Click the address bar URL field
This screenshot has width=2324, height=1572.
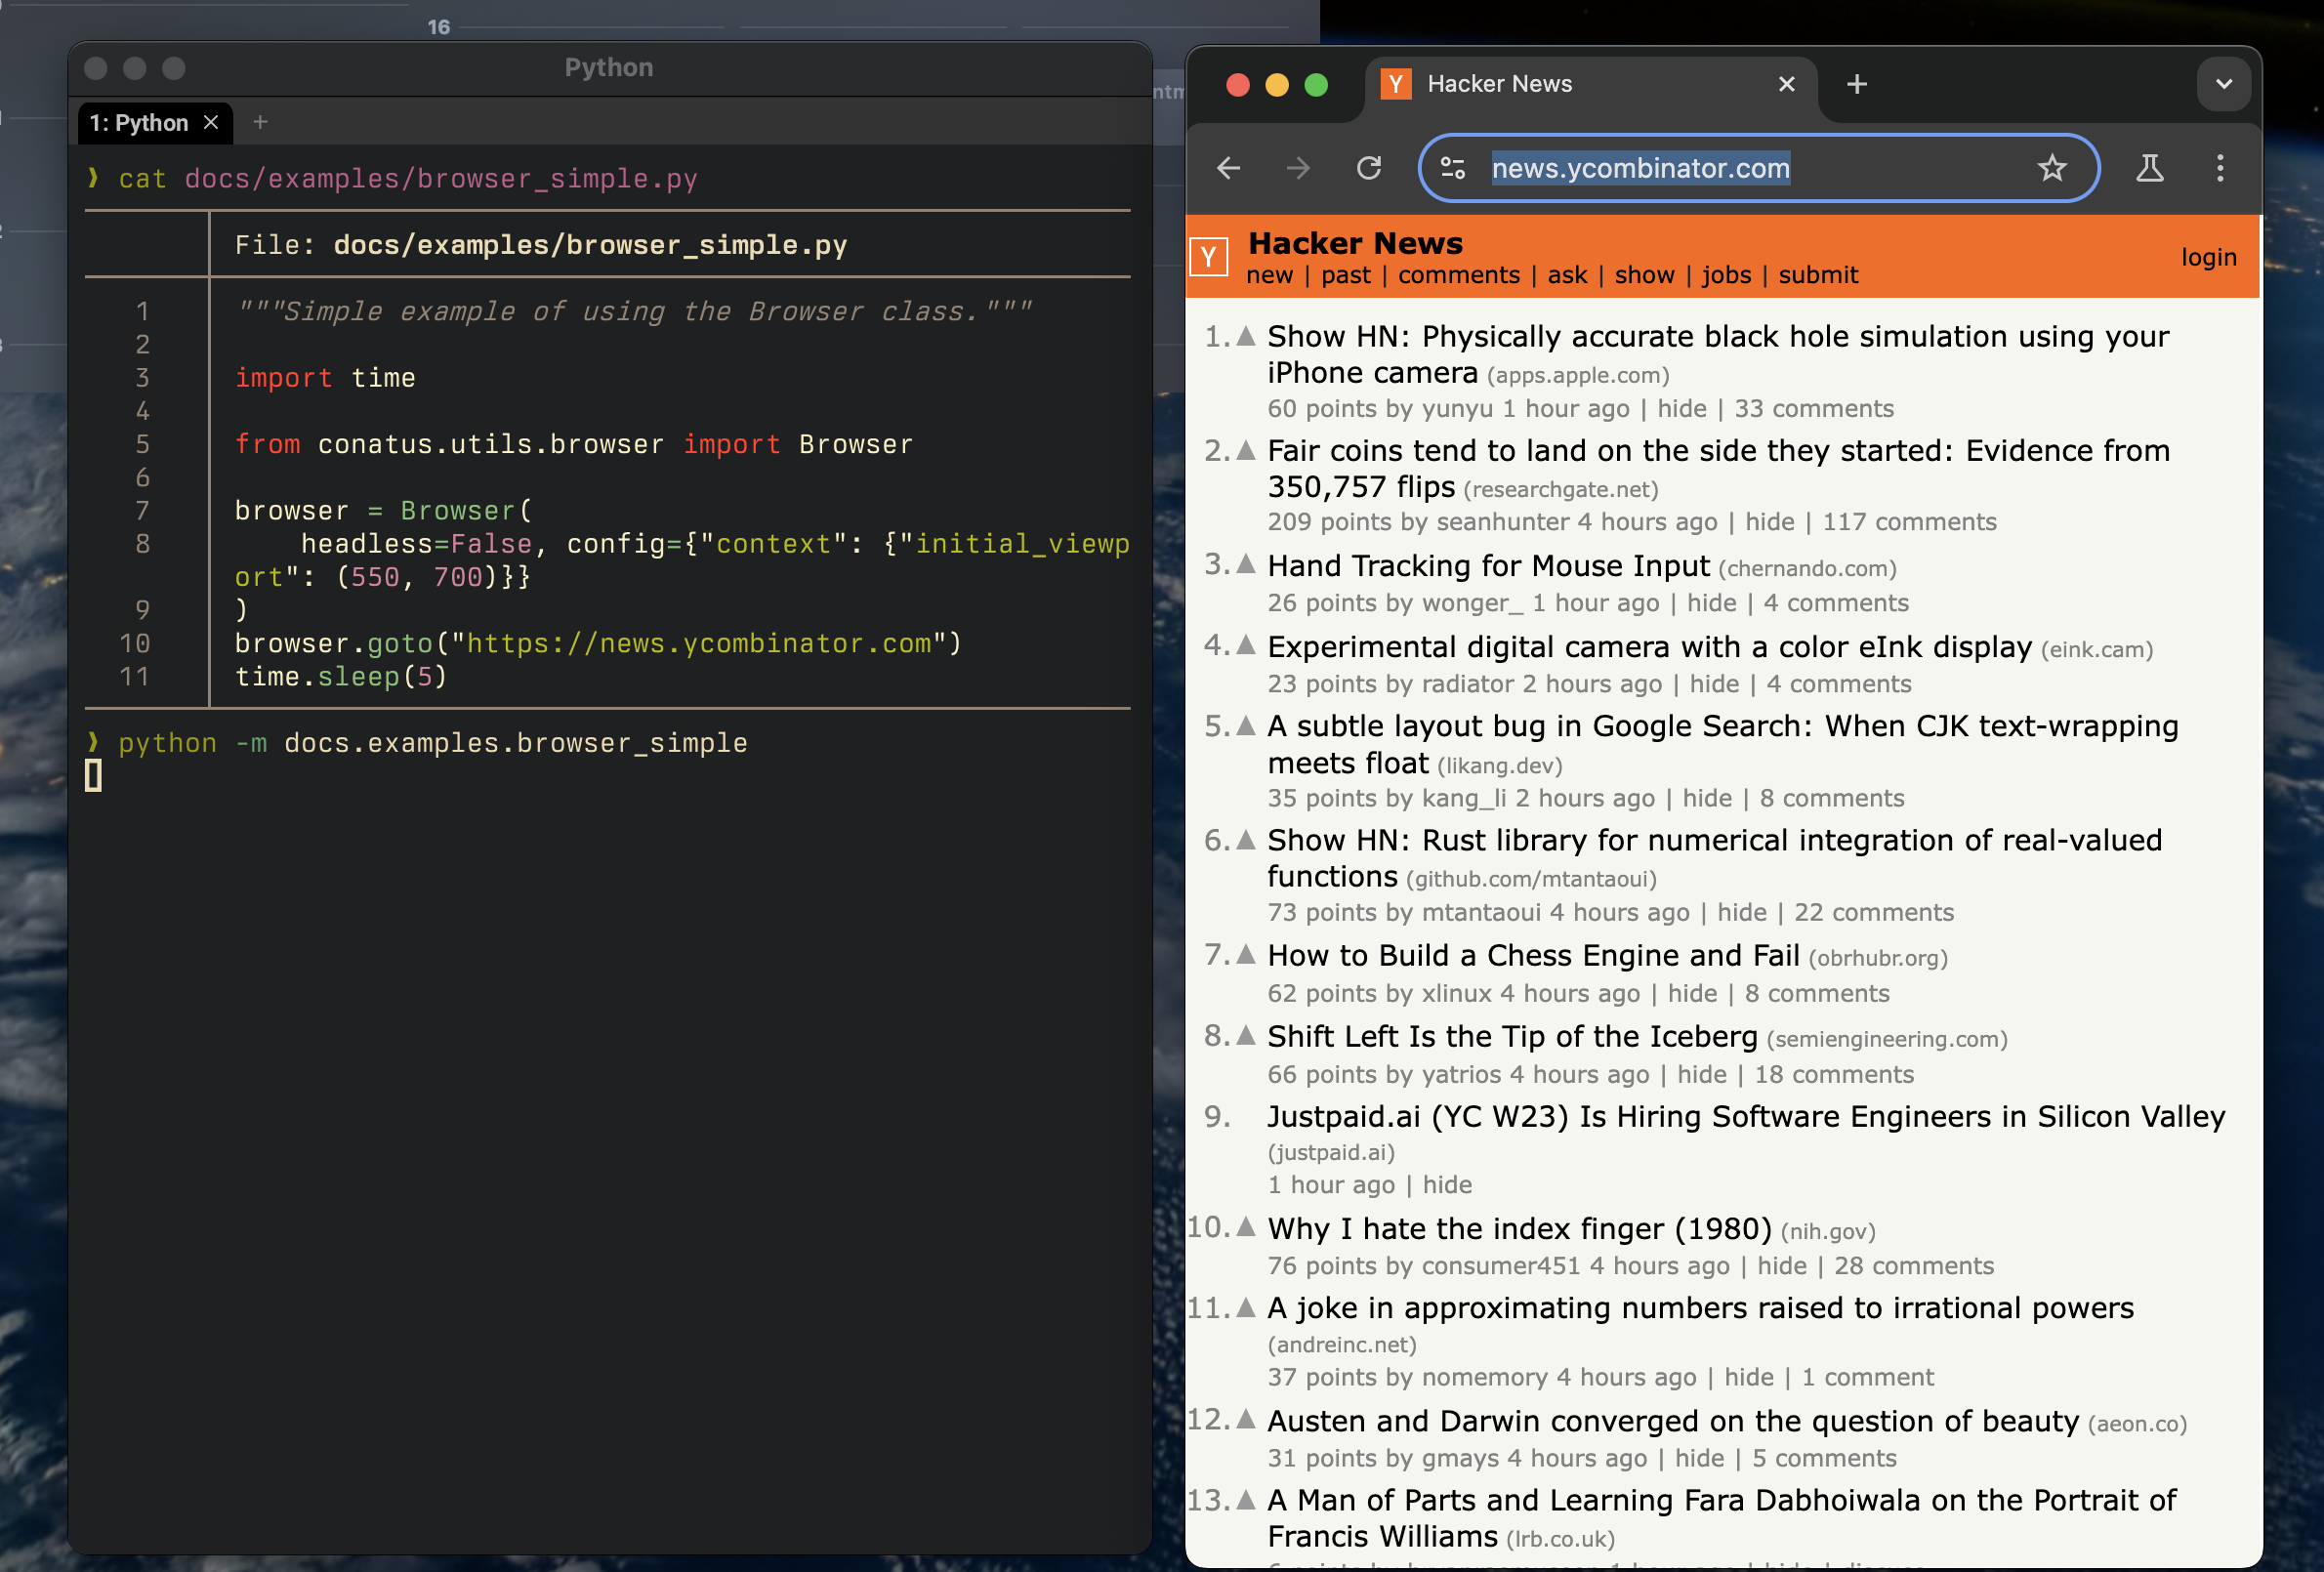click(x=1640, y=168)
